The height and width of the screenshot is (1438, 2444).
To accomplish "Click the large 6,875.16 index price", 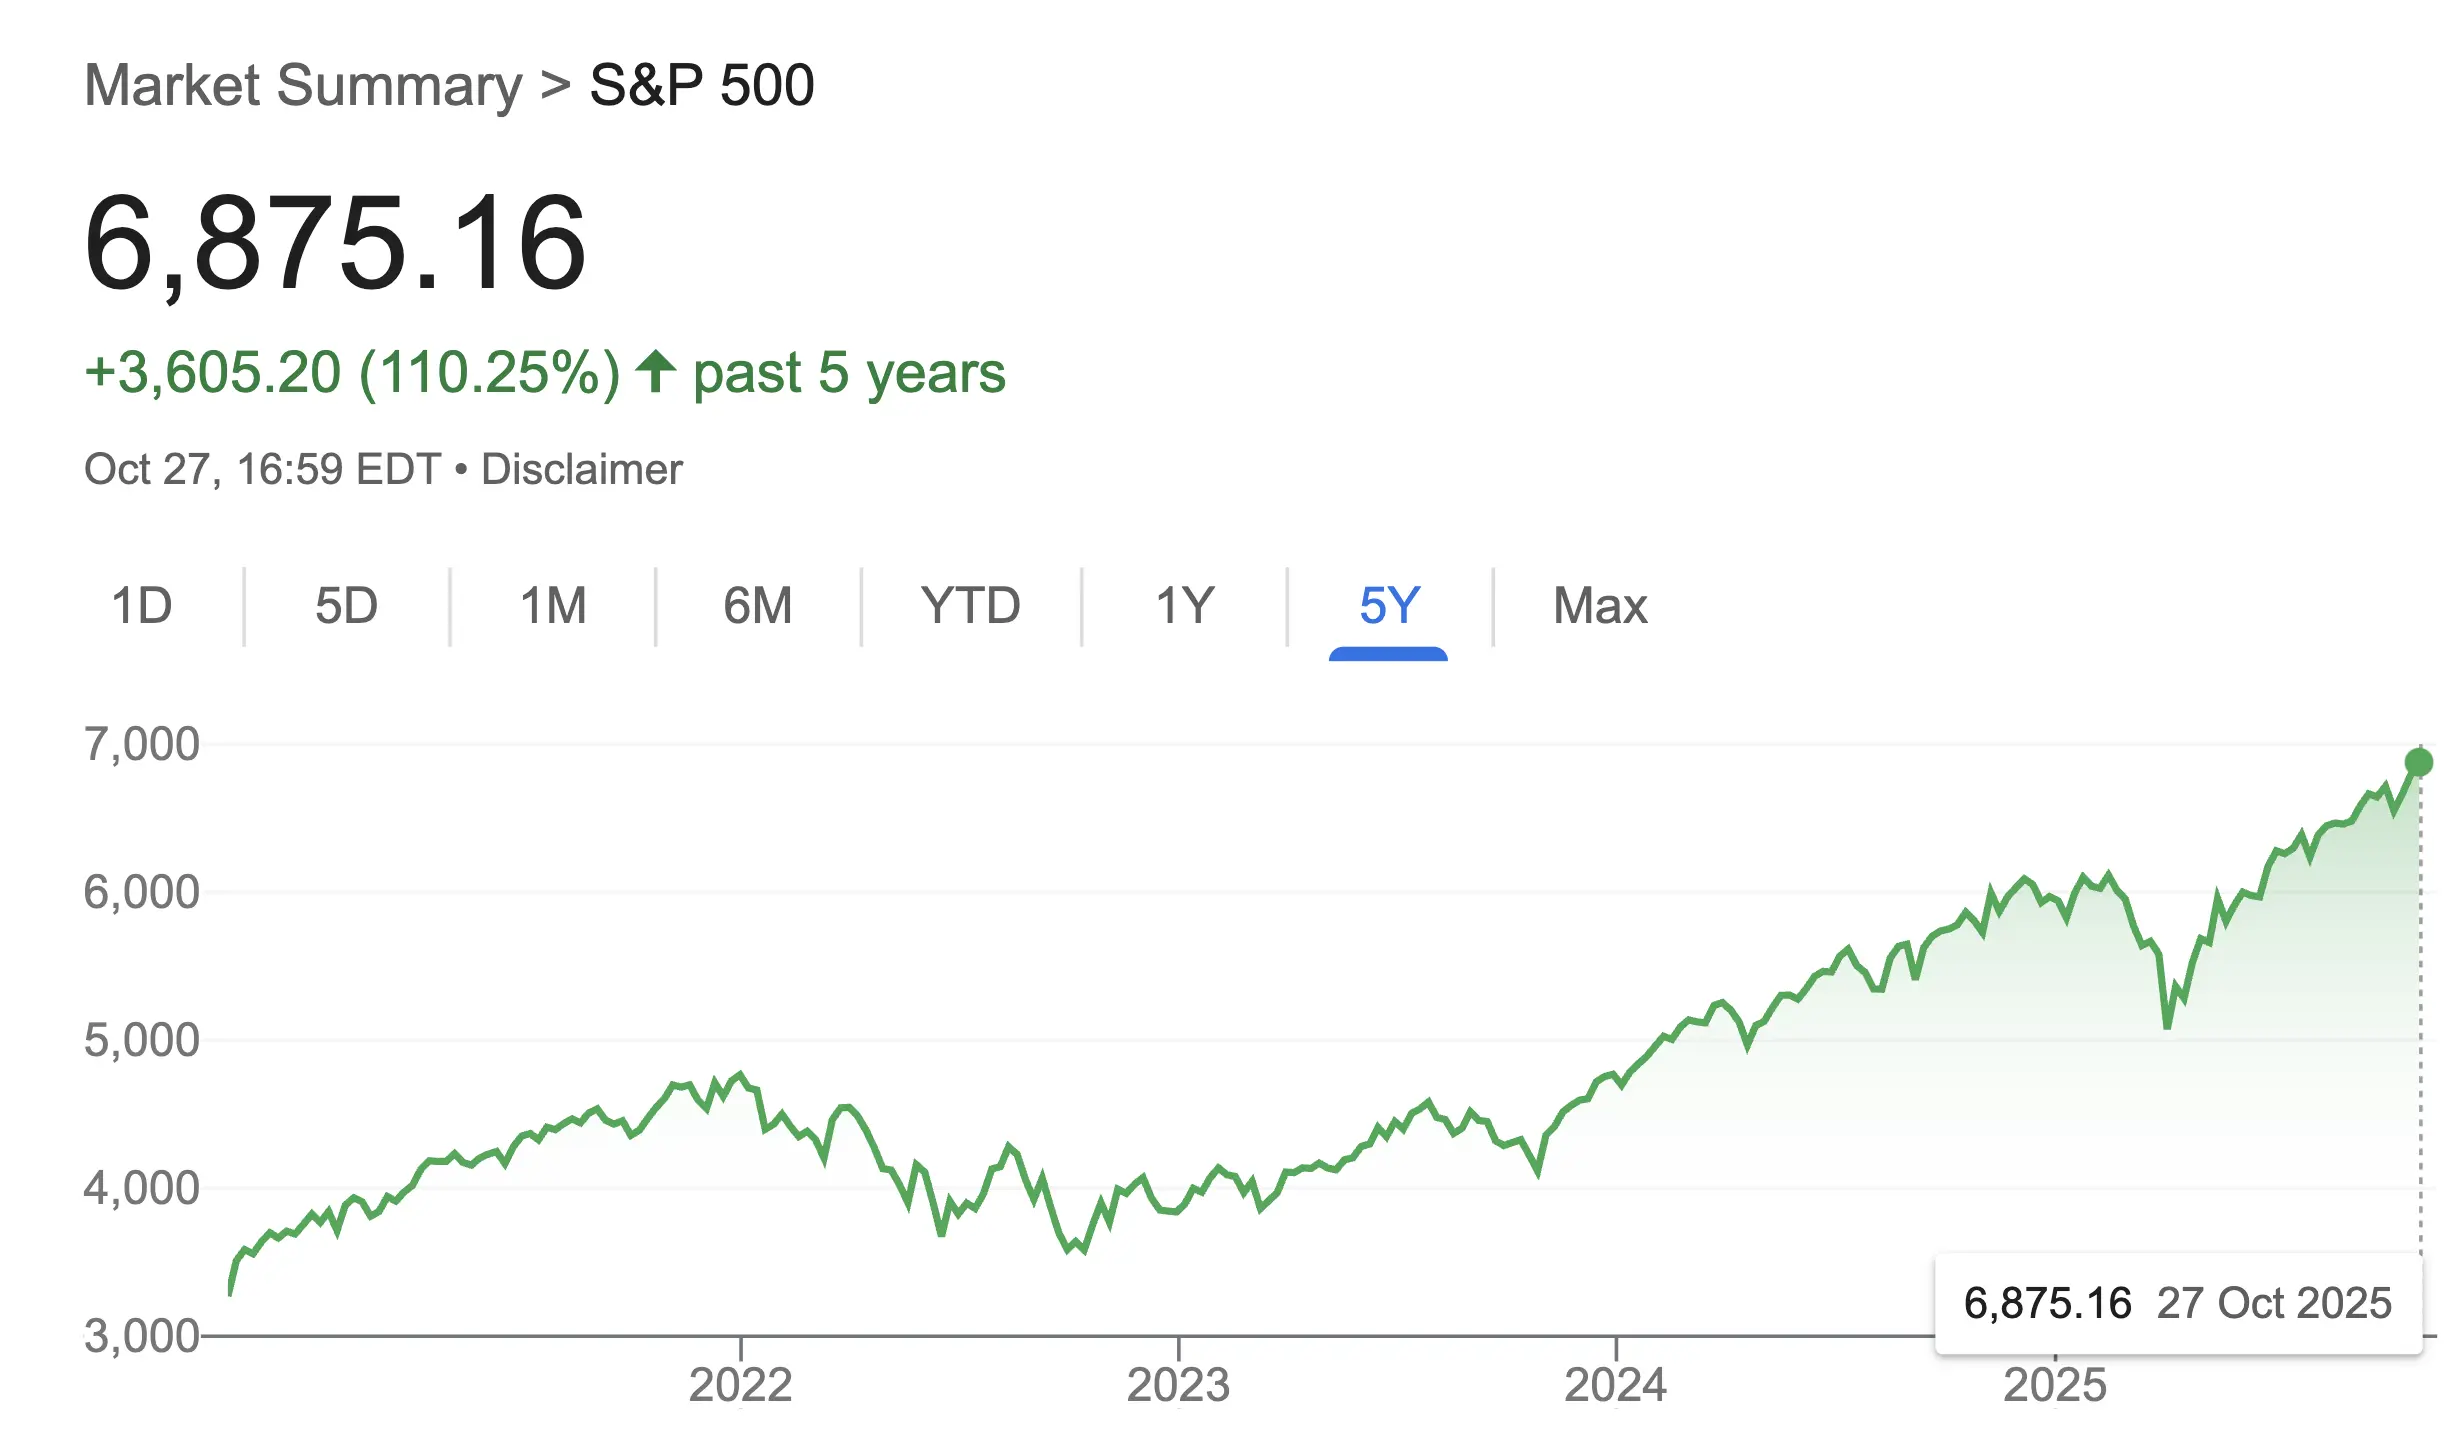I will coord(335,243).
